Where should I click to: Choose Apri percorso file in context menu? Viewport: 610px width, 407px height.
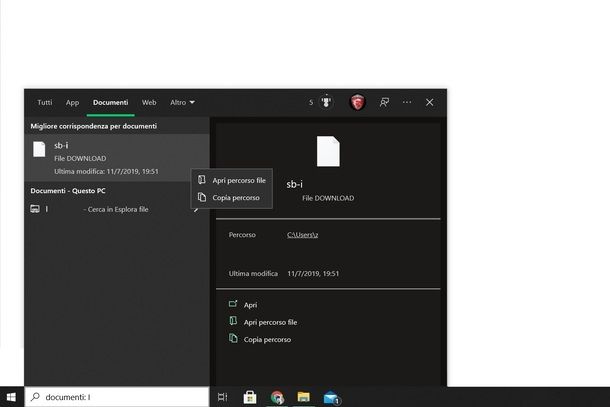point(232,180)
